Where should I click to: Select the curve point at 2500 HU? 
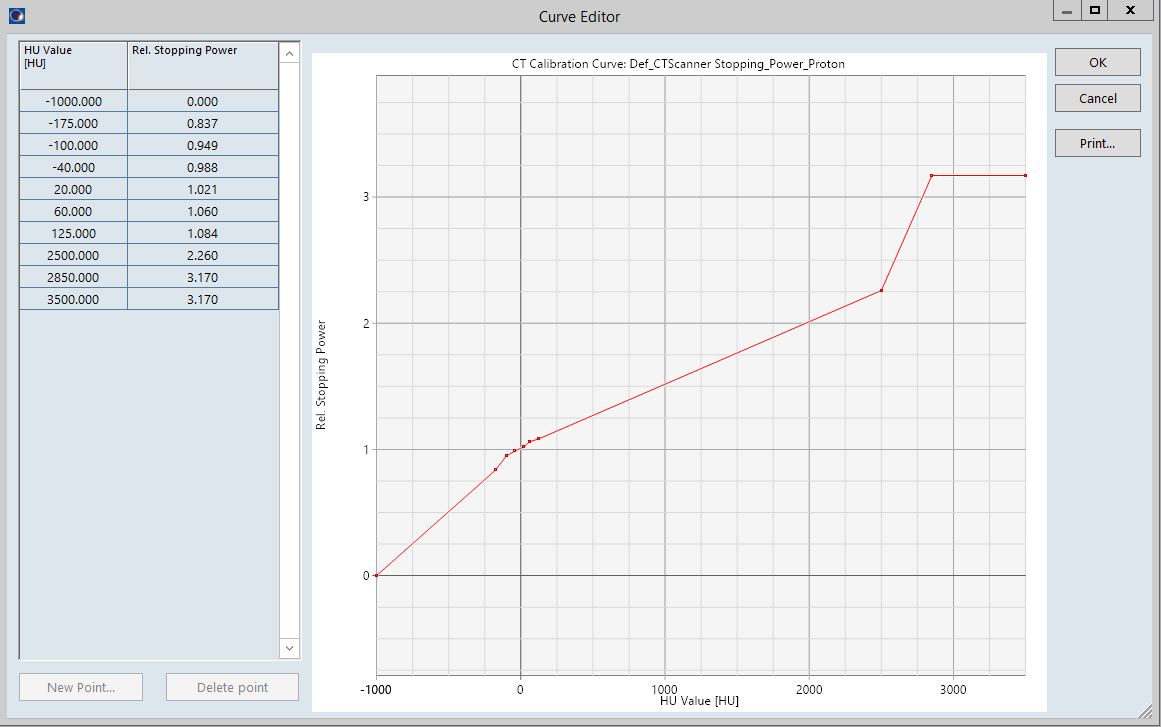coord(881,290)
